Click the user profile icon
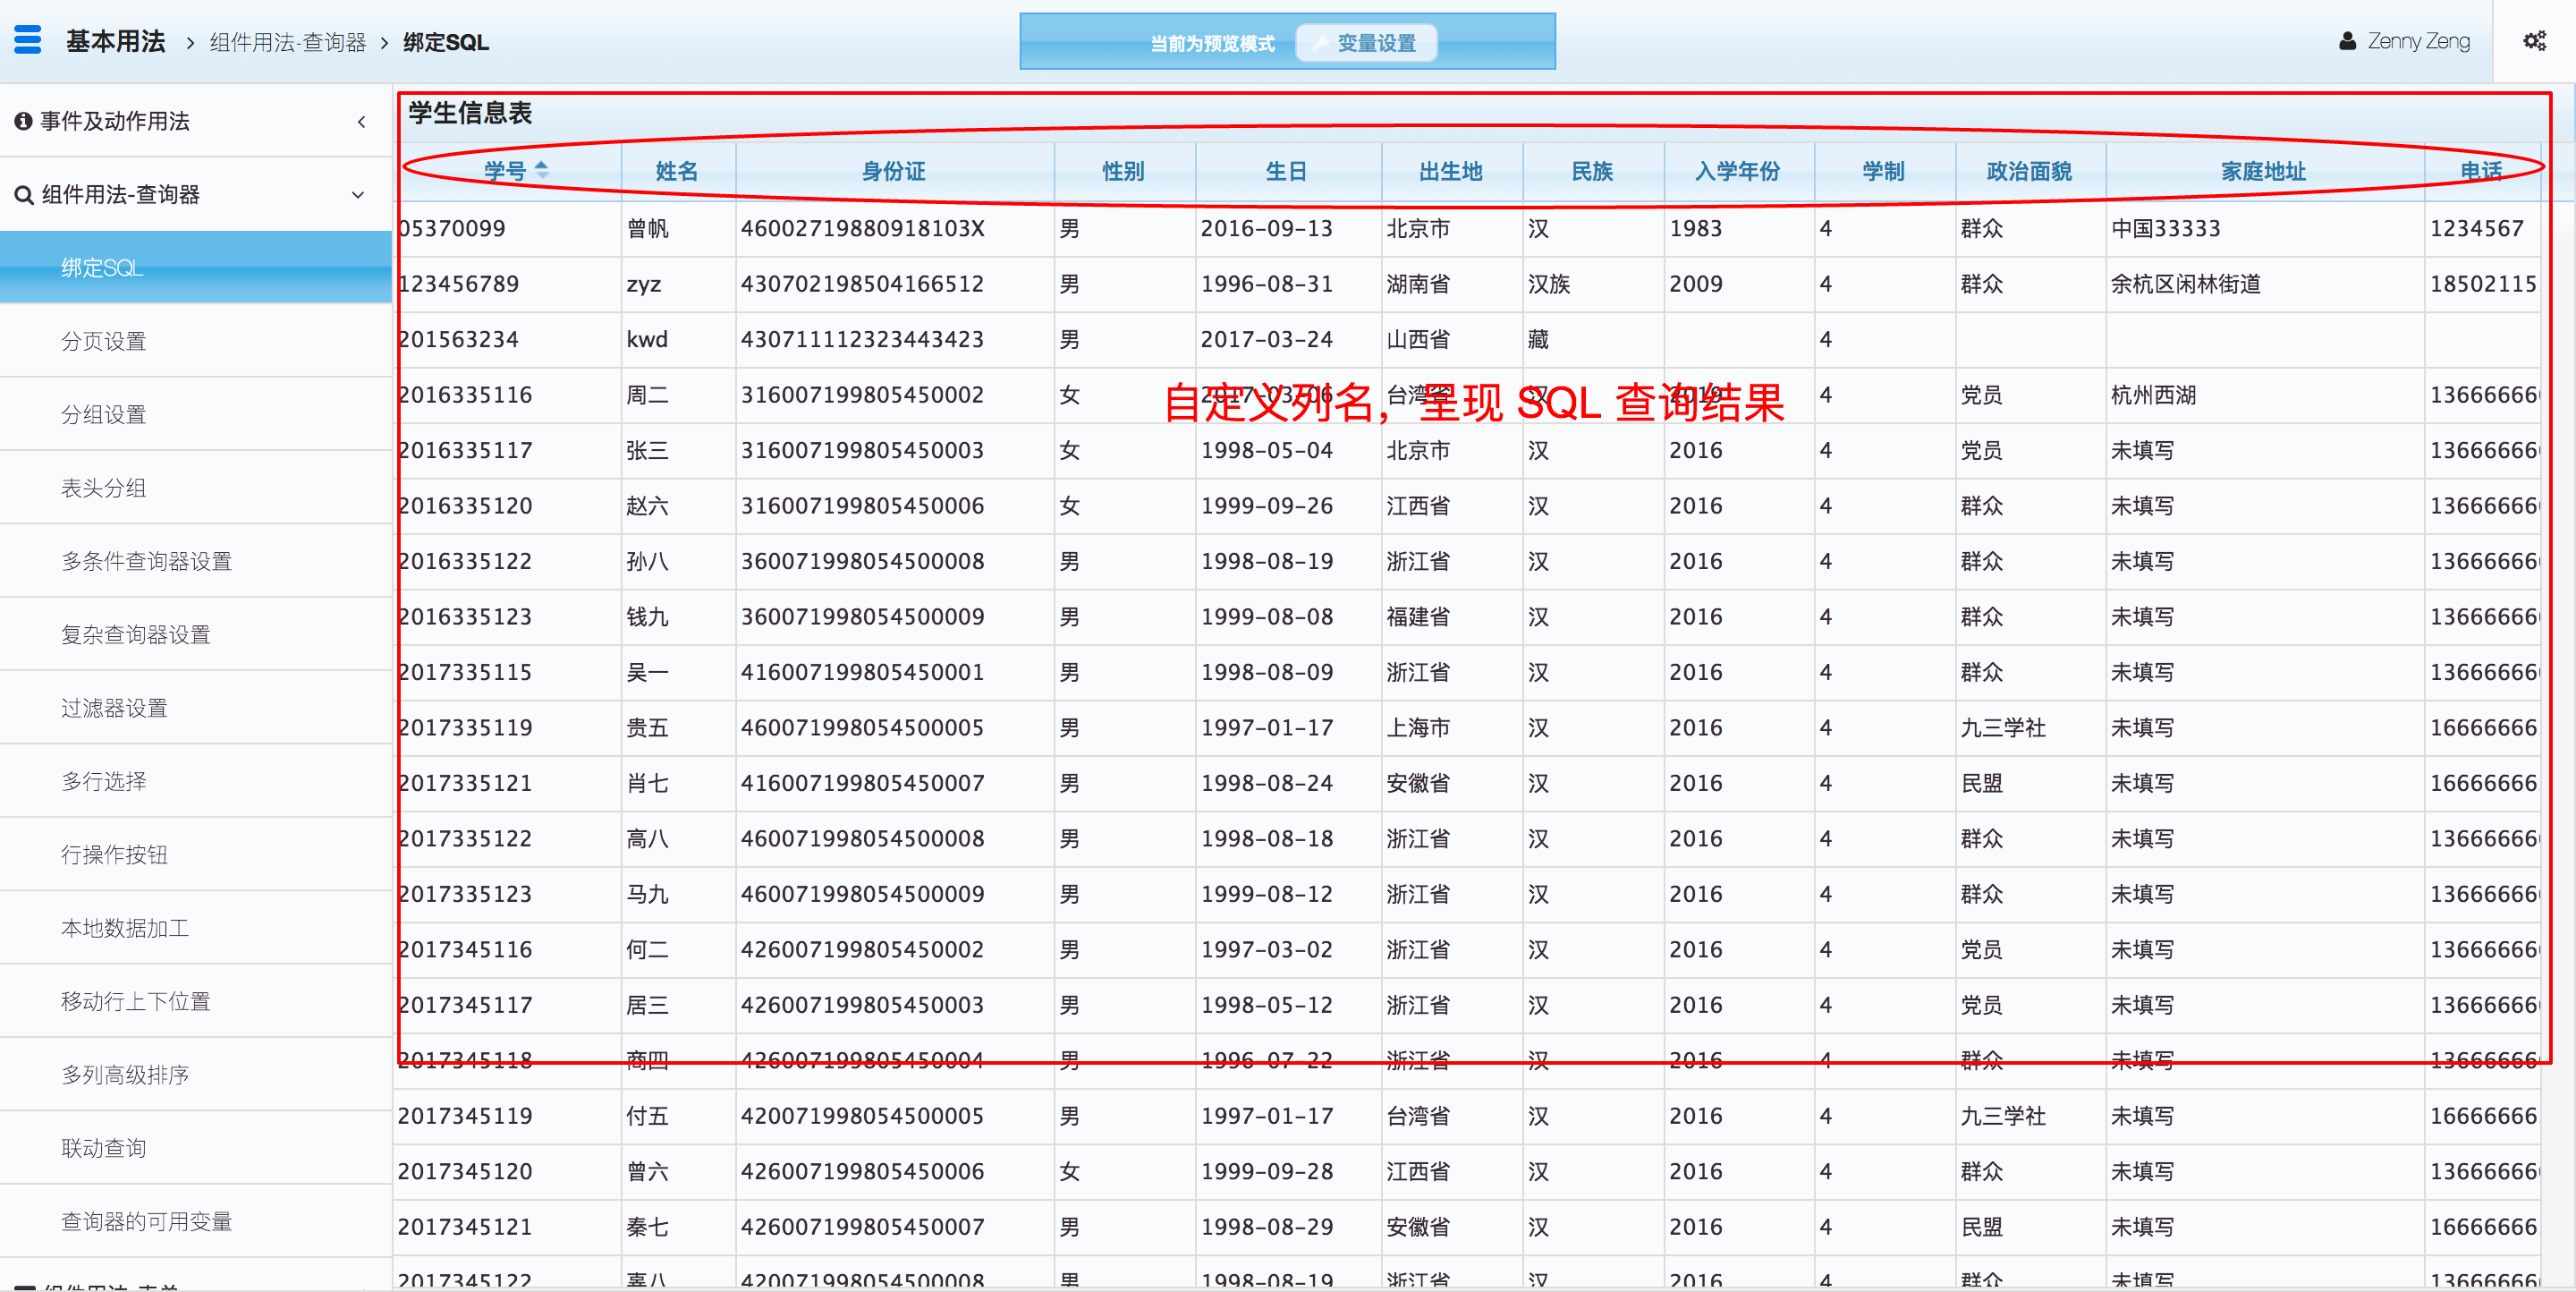The image size is (2576, 1292). tap(2347, 41)
